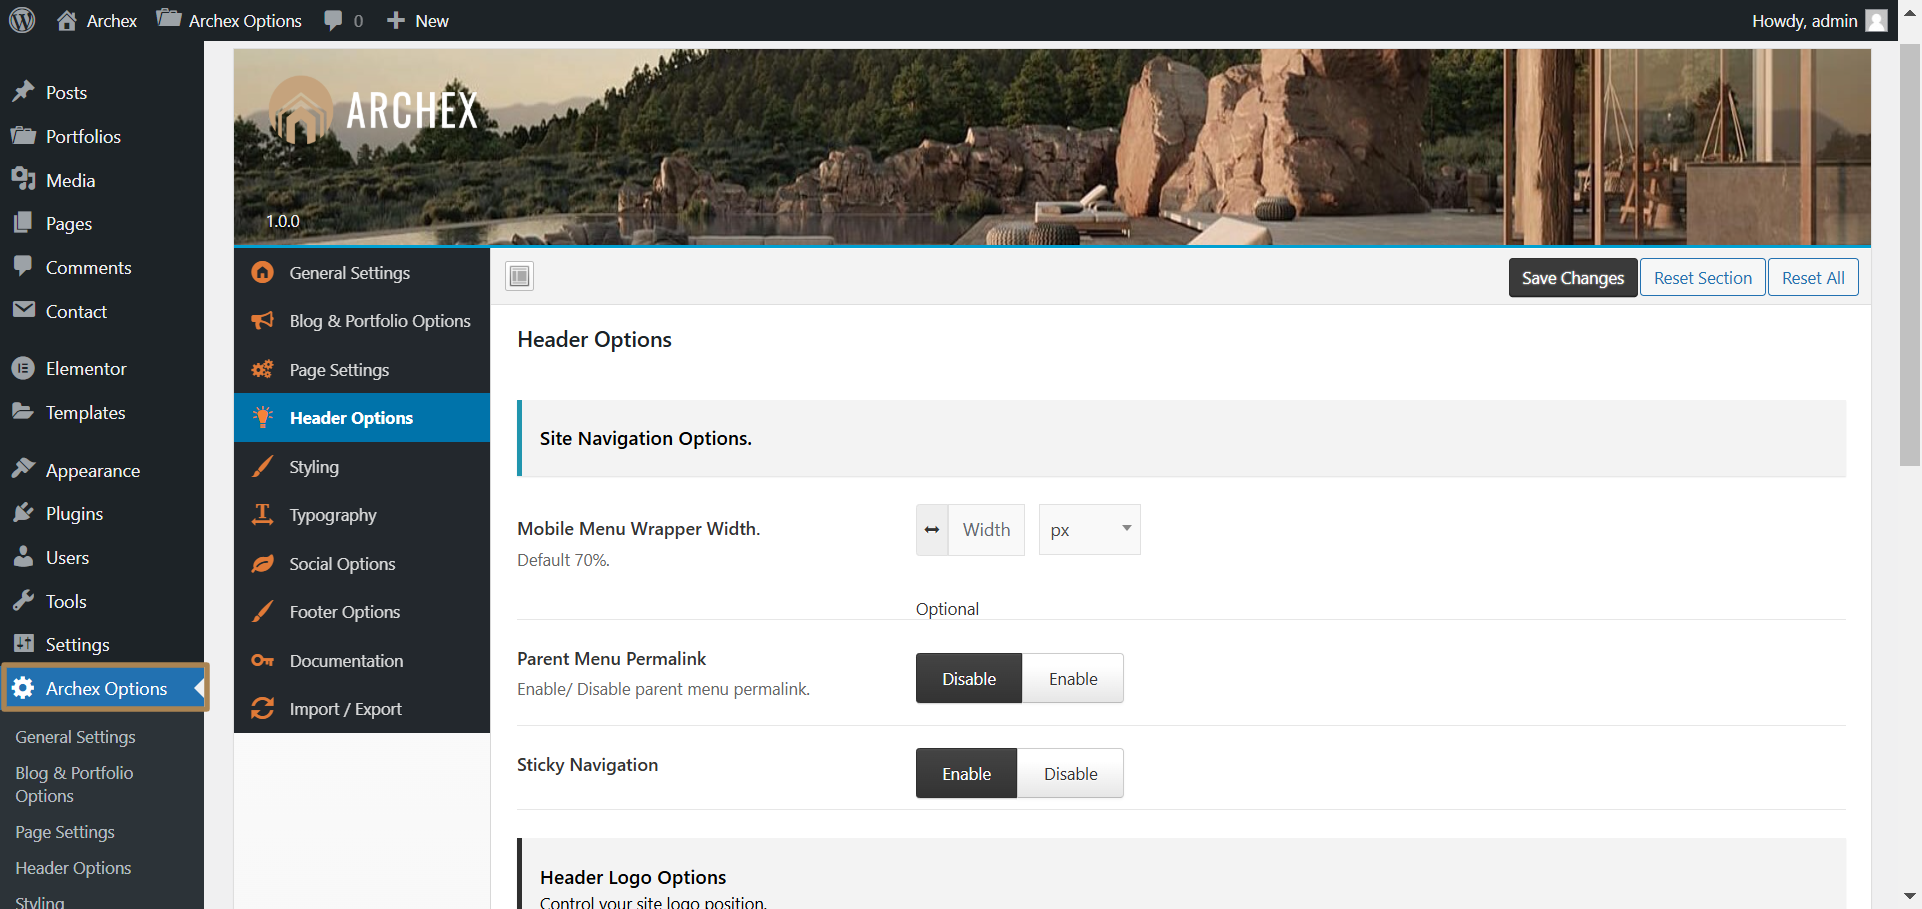
Task: Open the Social Options tab
Action: [x=362, y=563]
